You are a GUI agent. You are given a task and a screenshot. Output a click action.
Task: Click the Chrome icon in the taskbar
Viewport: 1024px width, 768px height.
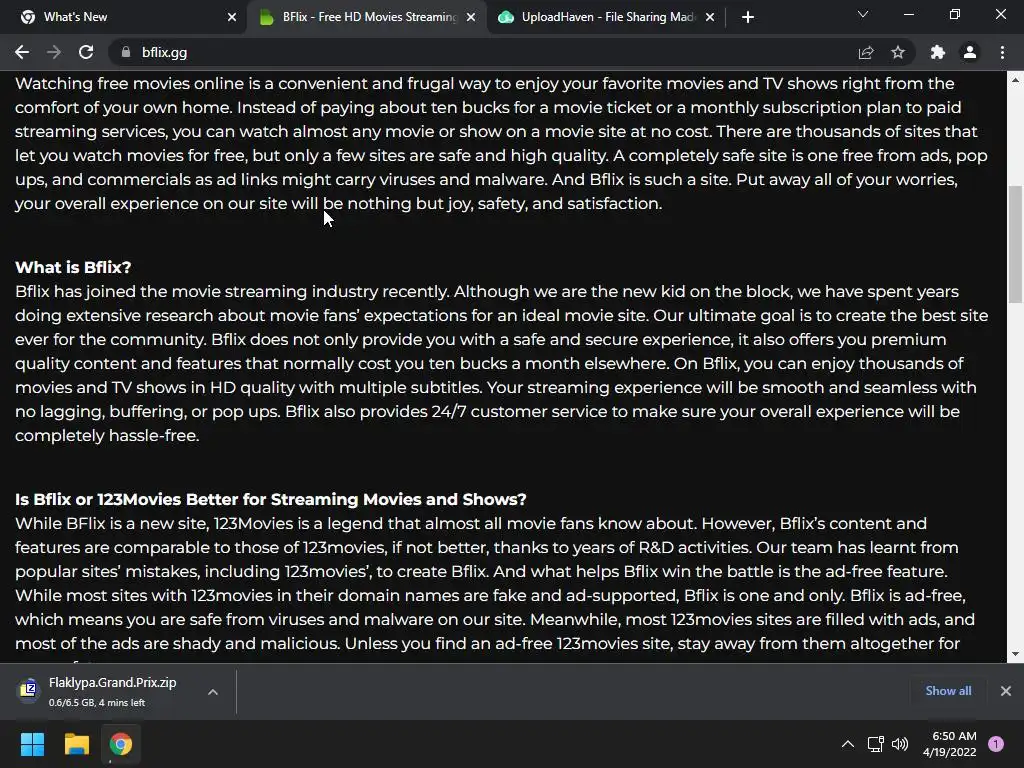121,744
